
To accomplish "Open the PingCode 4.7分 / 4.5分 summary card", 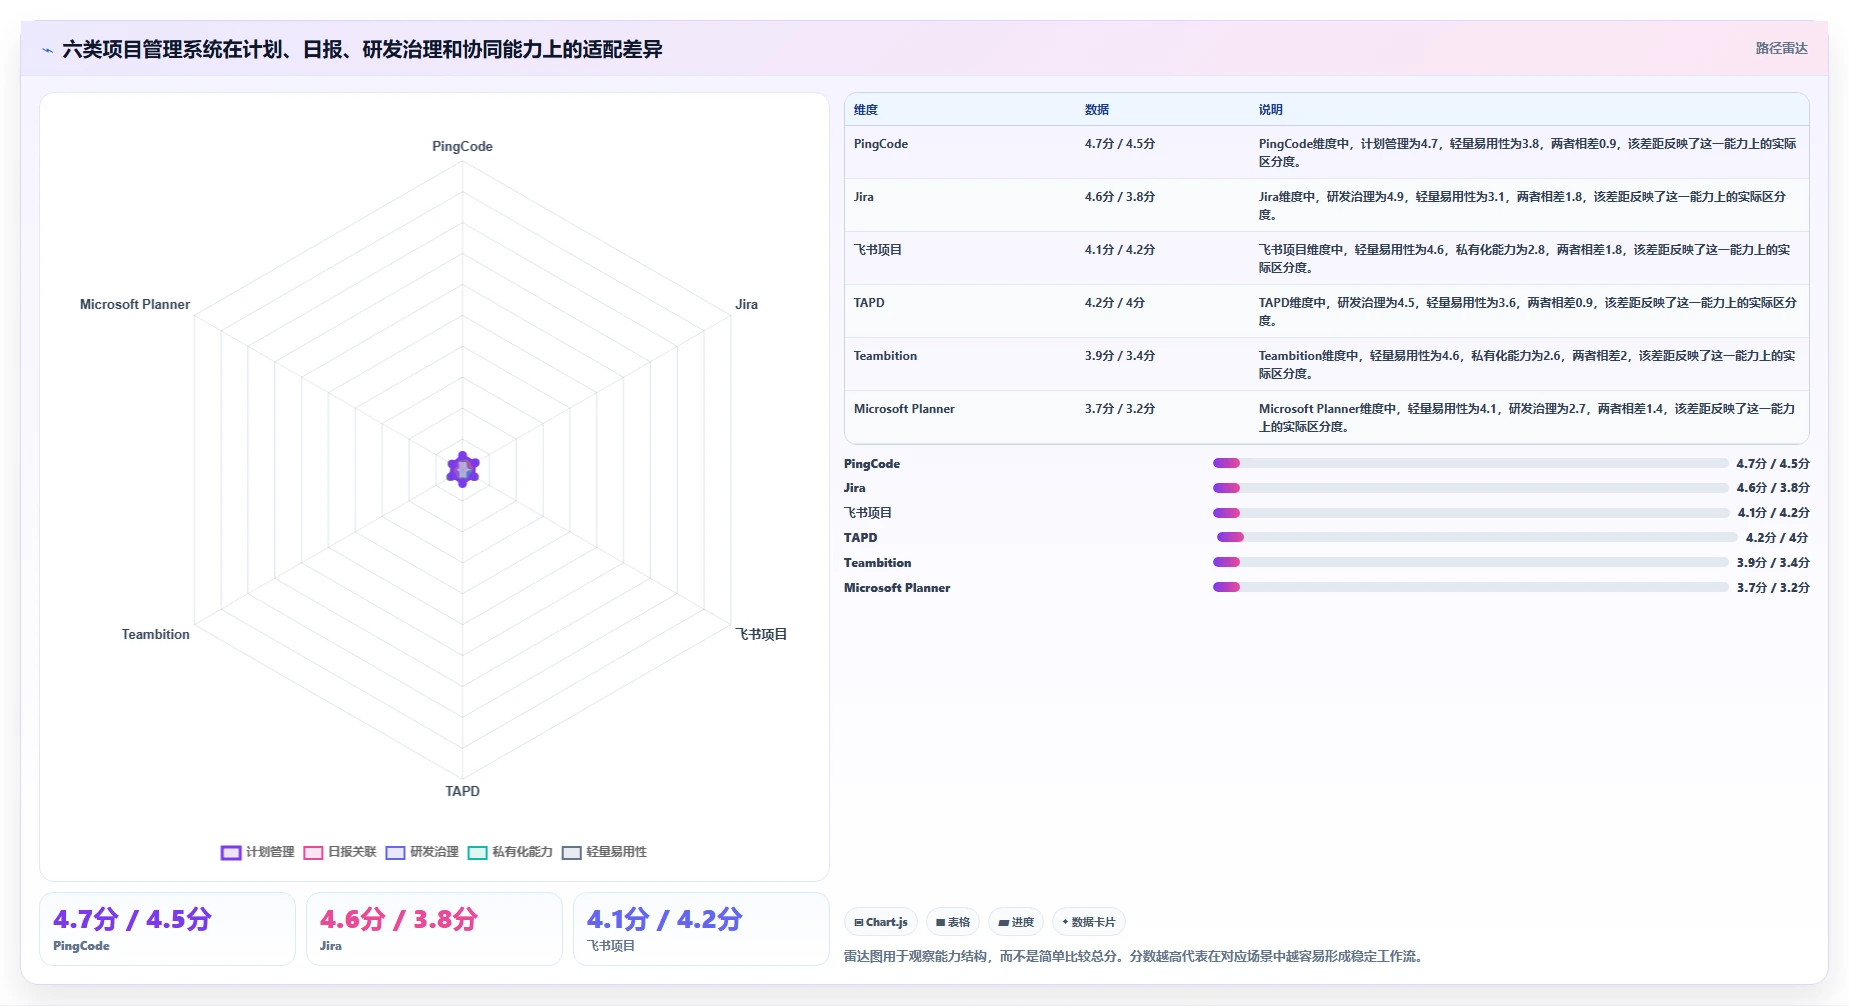I will pyautogui.click(x=167, y=929).
